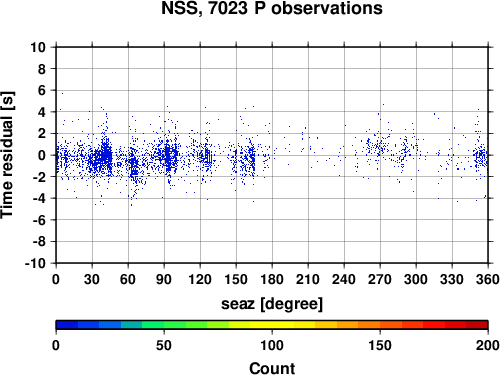Click the y-axis tick label '6'
This screenshot has width=500, height=375.
(x=41, y=90)
